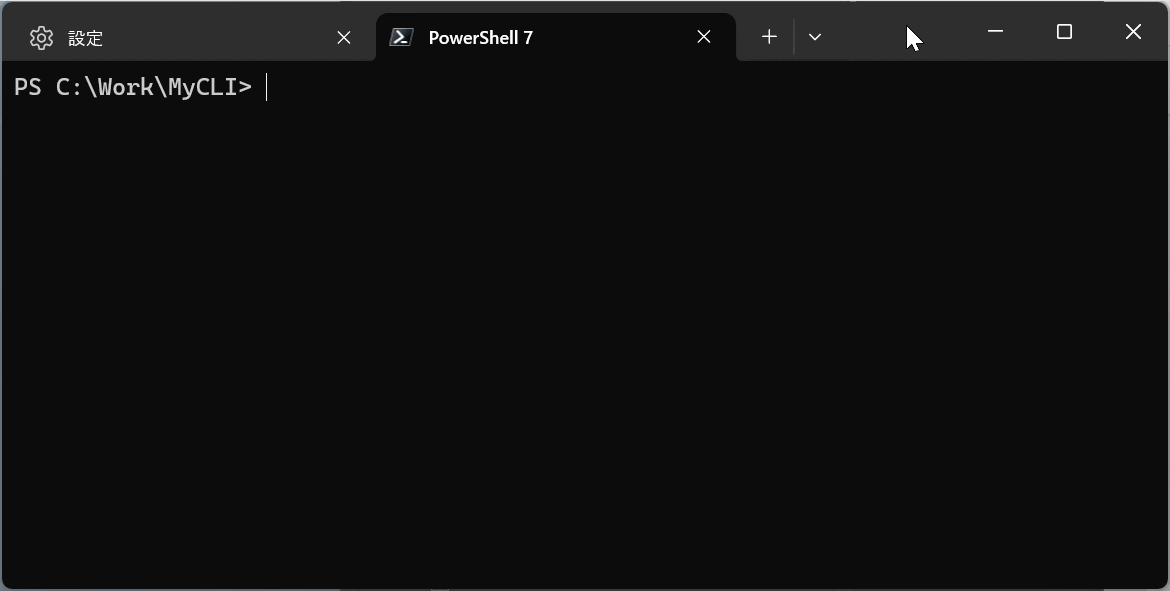Open a new tab with the plus icon

pos(769,36)
